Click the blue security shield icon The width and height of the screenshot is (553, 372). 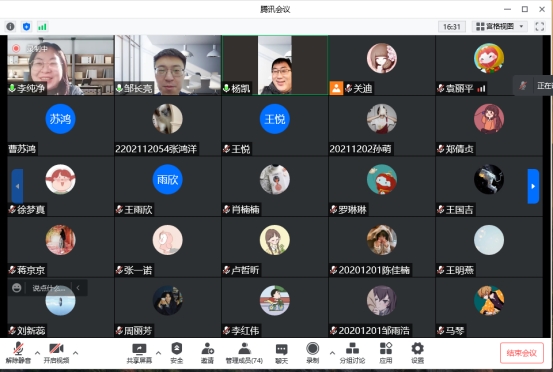coord(26,26)
